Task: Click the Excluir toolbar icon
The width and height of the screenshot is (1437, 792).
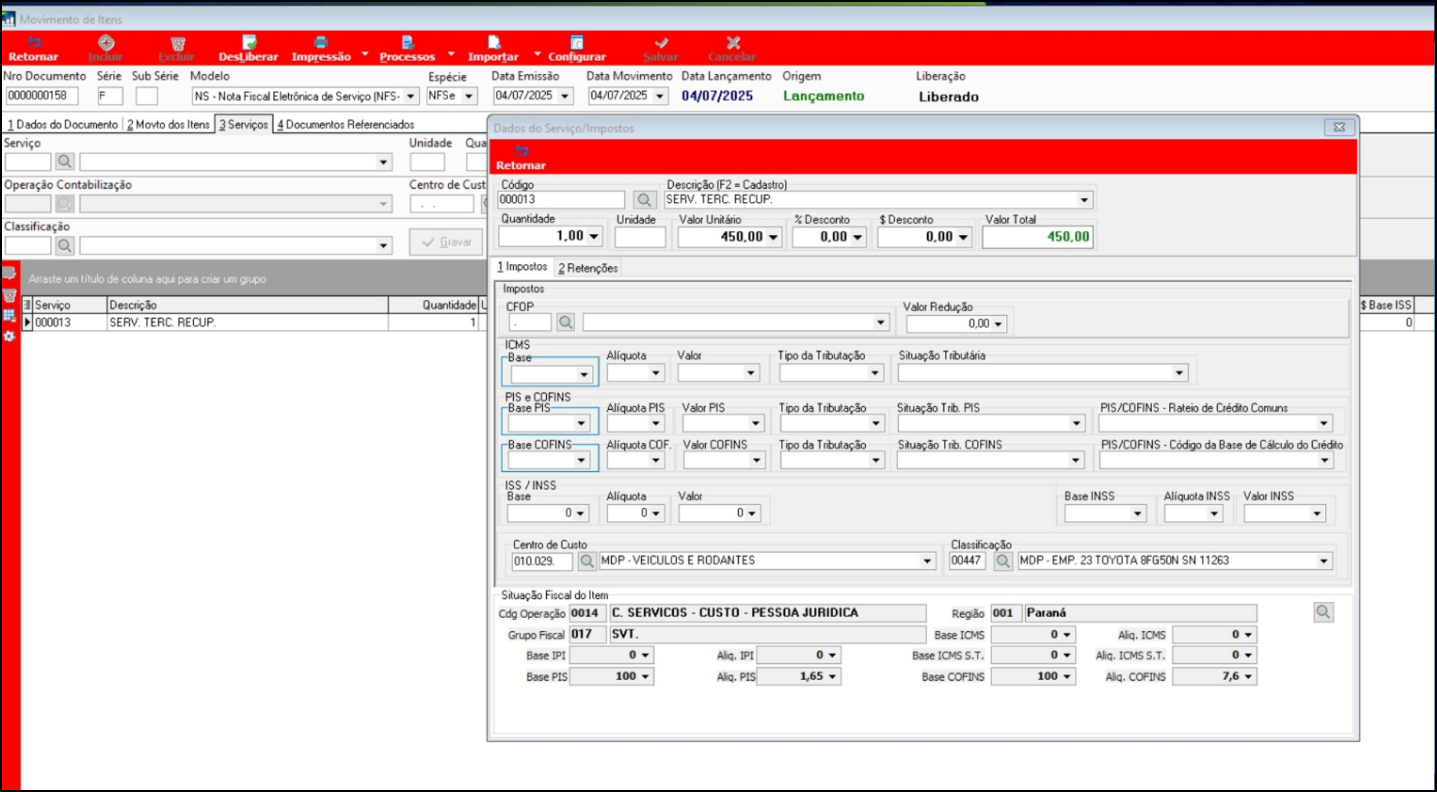Action: point(177,49)
